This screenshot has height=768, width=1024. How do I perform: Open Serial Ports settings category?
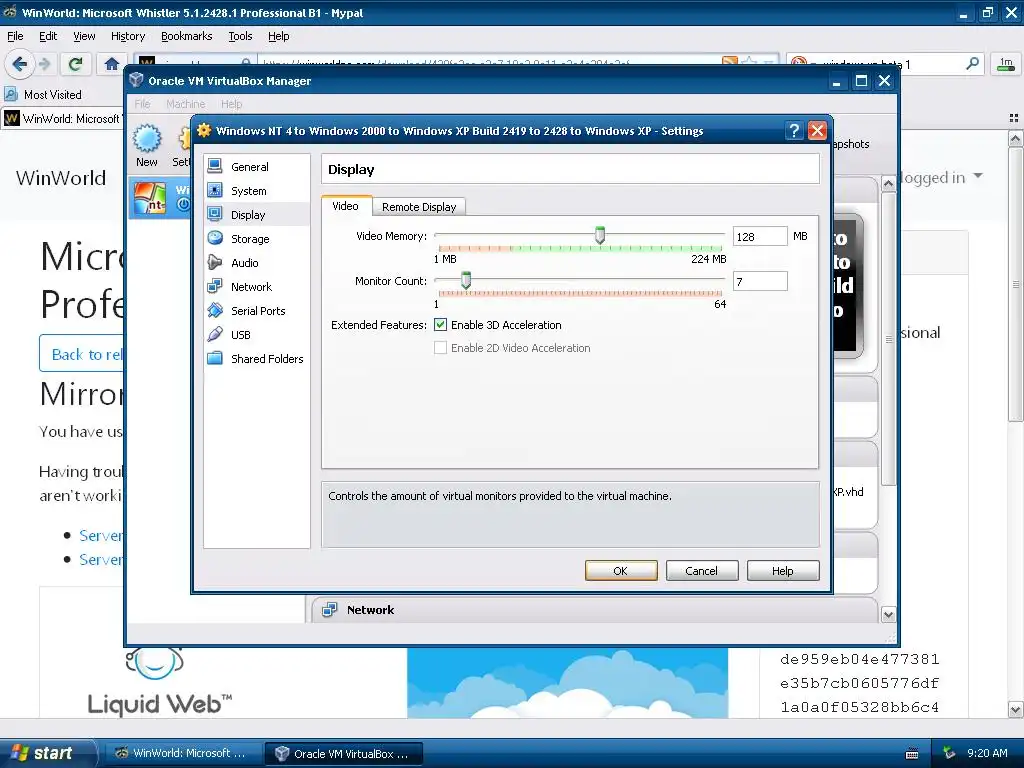[x=256, y=311]
